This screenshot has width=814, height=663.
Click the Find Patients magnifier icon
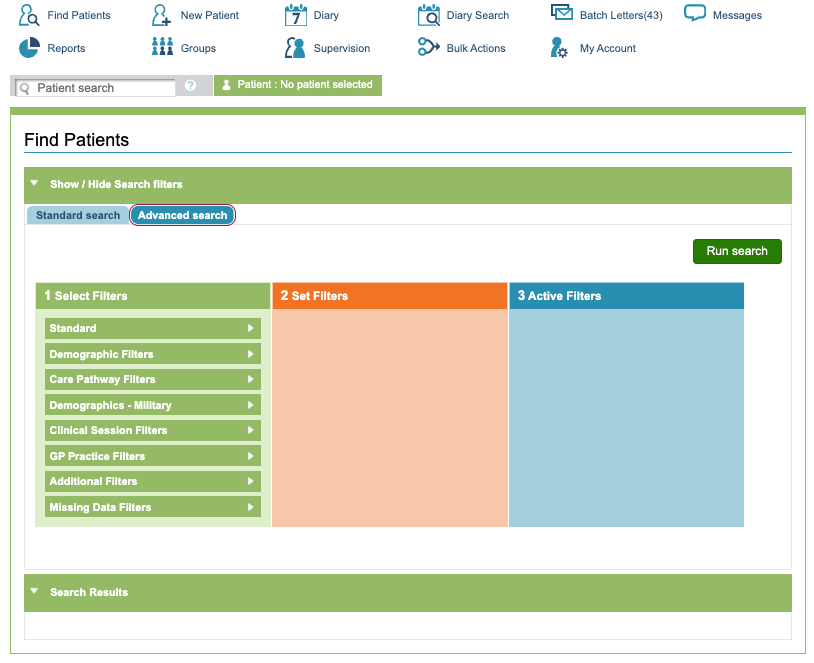point(29,15)
